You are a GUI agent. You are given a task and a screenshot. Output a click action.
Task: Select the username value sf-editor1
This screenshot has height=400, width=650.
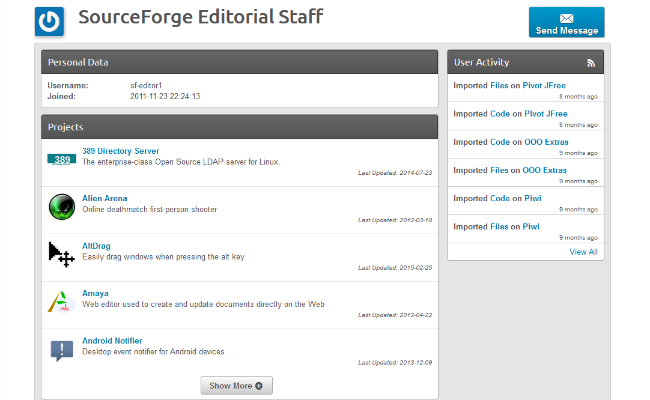[x=146, y=85]
